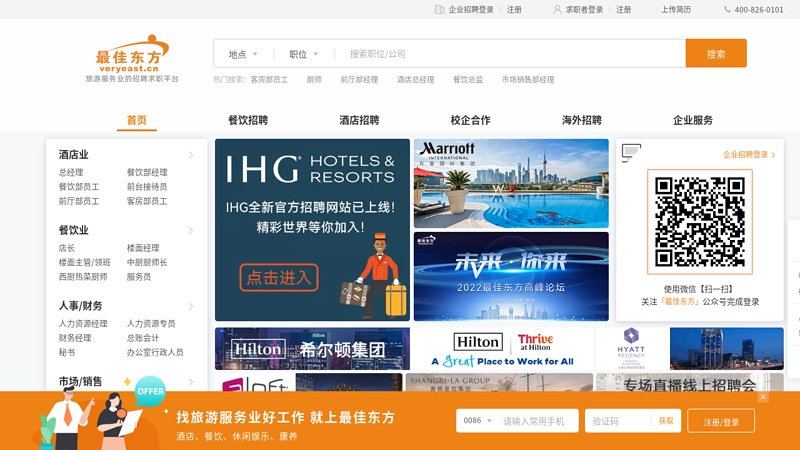Open the Marriott International banner

pos(511,184)
